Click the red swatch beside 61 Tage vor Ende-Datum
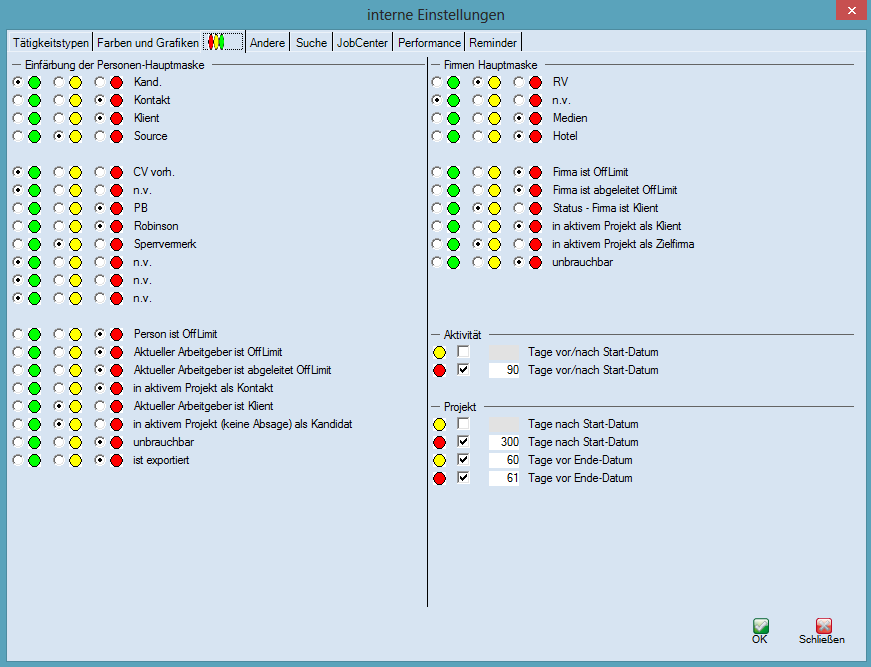 [x=439, y=478]
